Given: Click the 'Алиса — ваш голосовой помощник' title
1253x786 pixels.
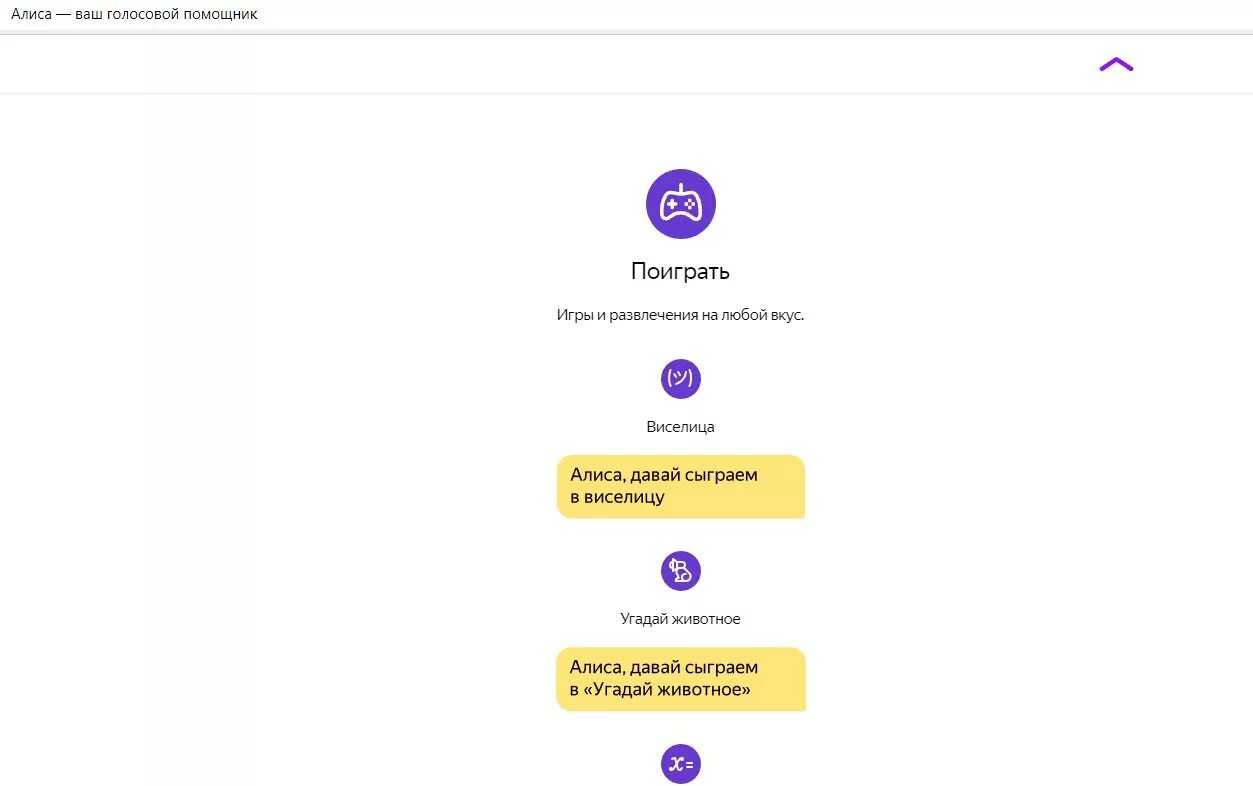Looking at the screenshot, I should 134,15.
